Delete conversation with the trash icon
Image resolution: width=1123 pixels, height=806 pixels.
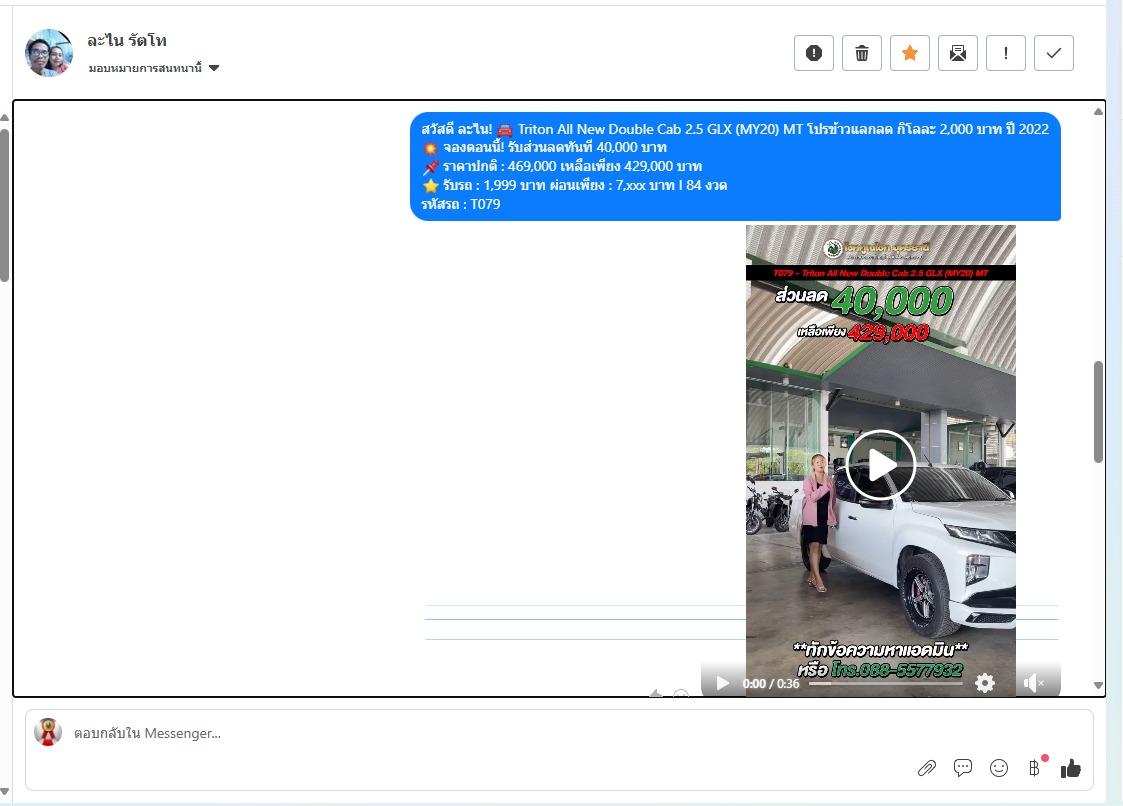click(x=861, y=53)
